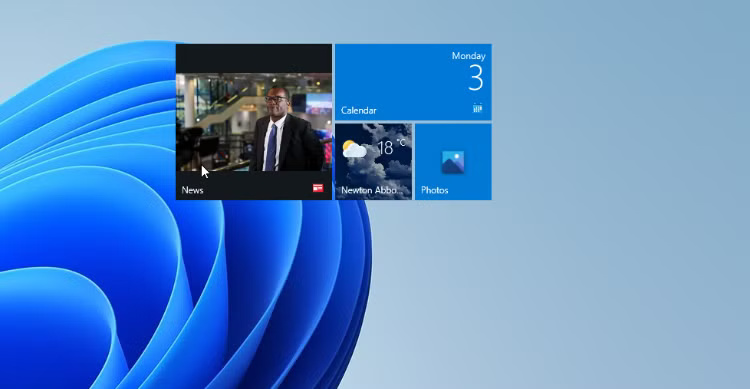Click the Photos mountain picture icon
This screenshot has height=389, width=750.
tap(453, 162)
